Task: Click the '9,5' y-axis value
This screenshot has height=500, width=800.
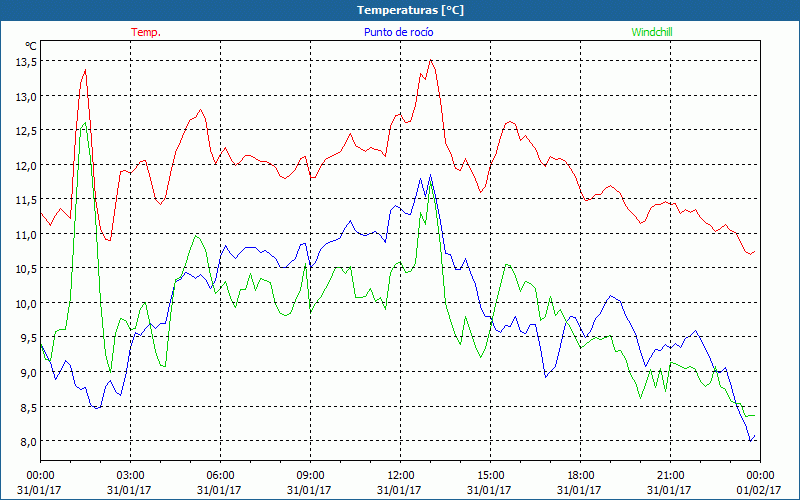Action: [28, 338]
